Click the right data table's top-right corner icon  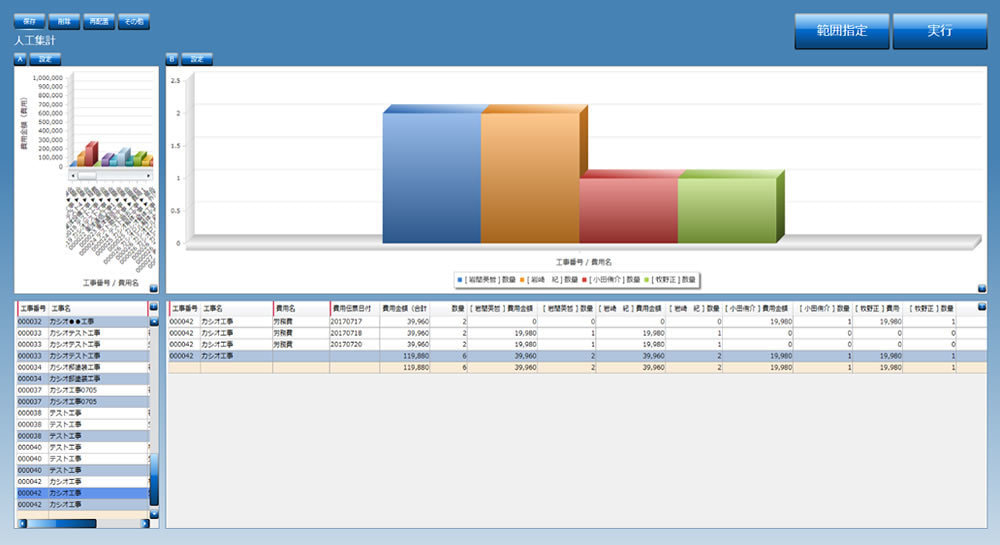(x=981, y=308)
